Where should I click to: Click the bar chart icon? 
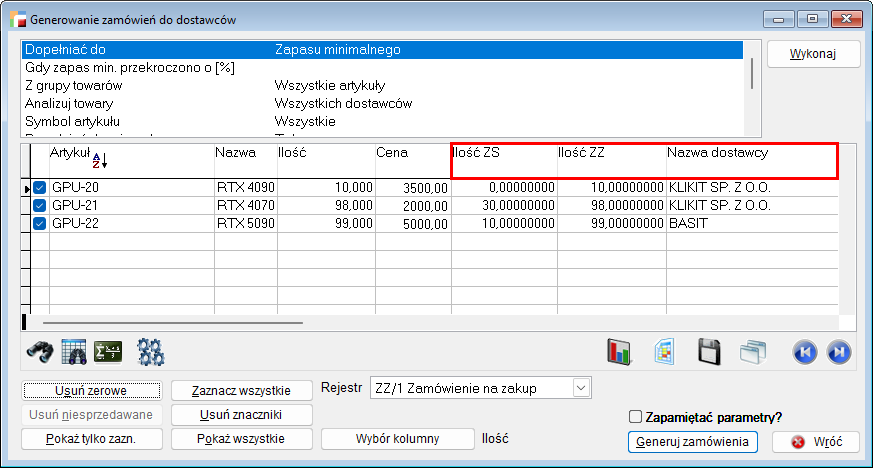coord(621,352)
